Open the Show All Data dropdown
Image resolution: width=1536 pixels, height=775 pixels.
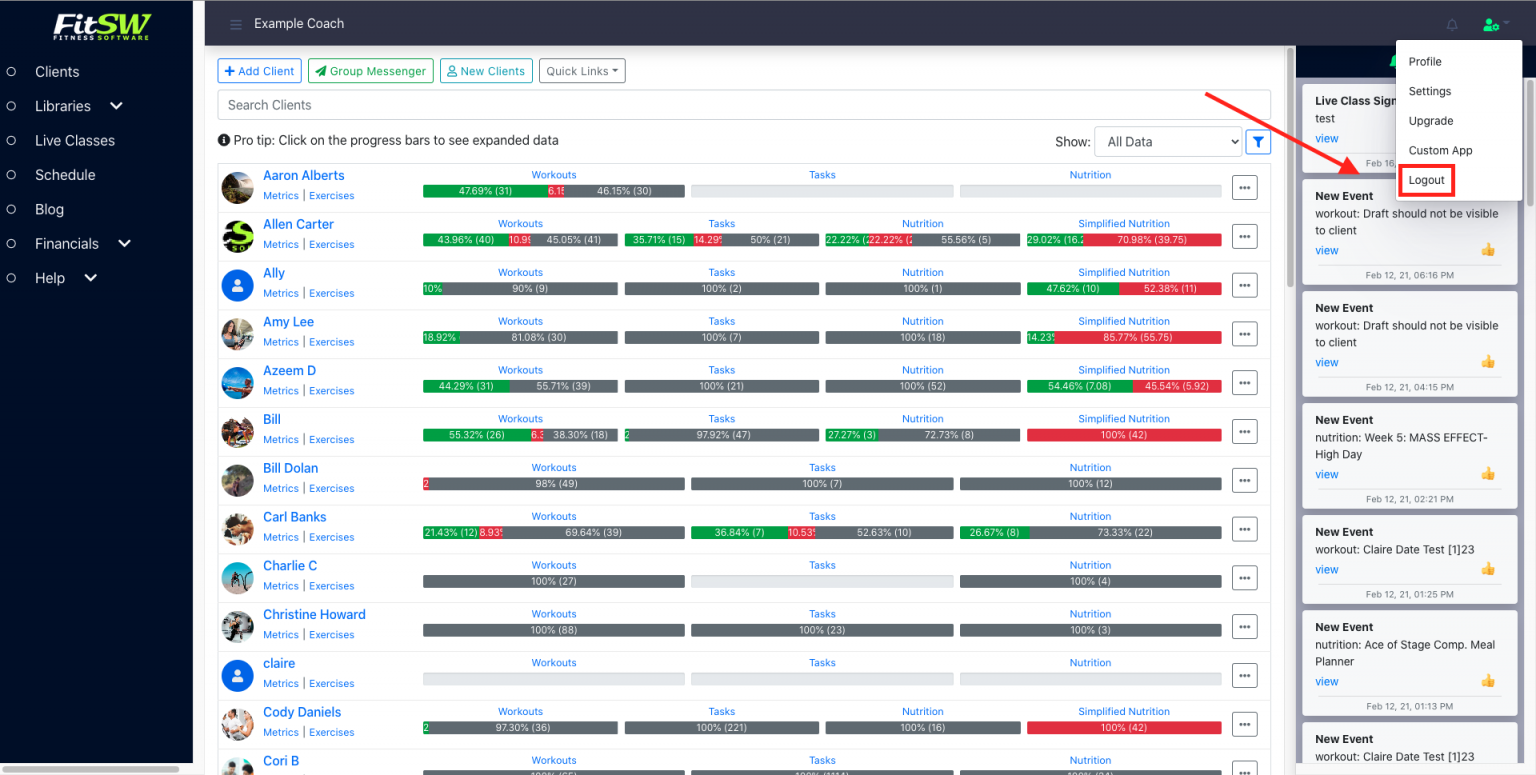(1167, 142)
